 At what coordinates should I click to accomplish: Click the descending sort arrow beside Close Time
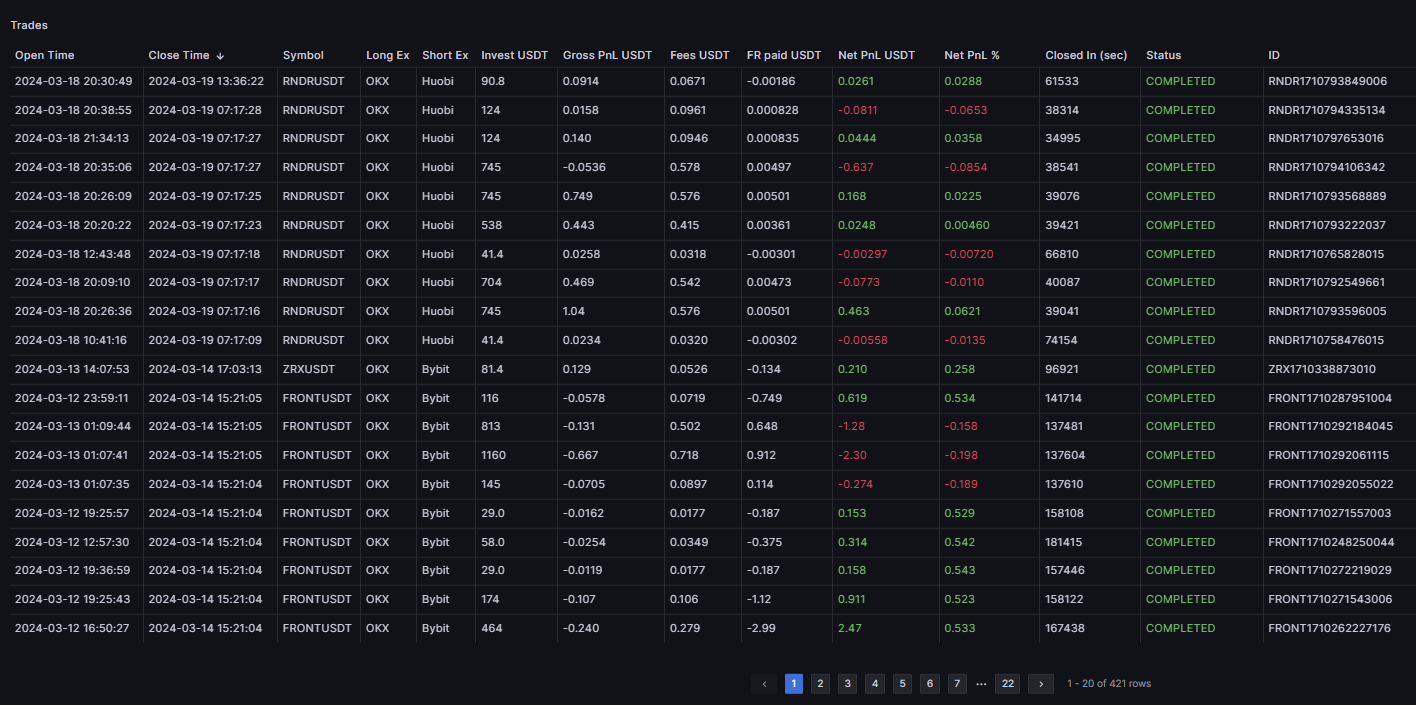click(220, 56)
